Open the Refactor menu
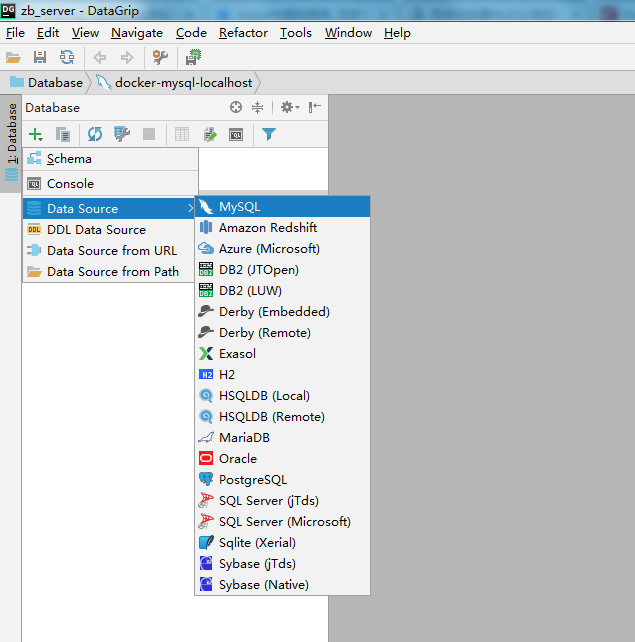 (x=243, y=33)
